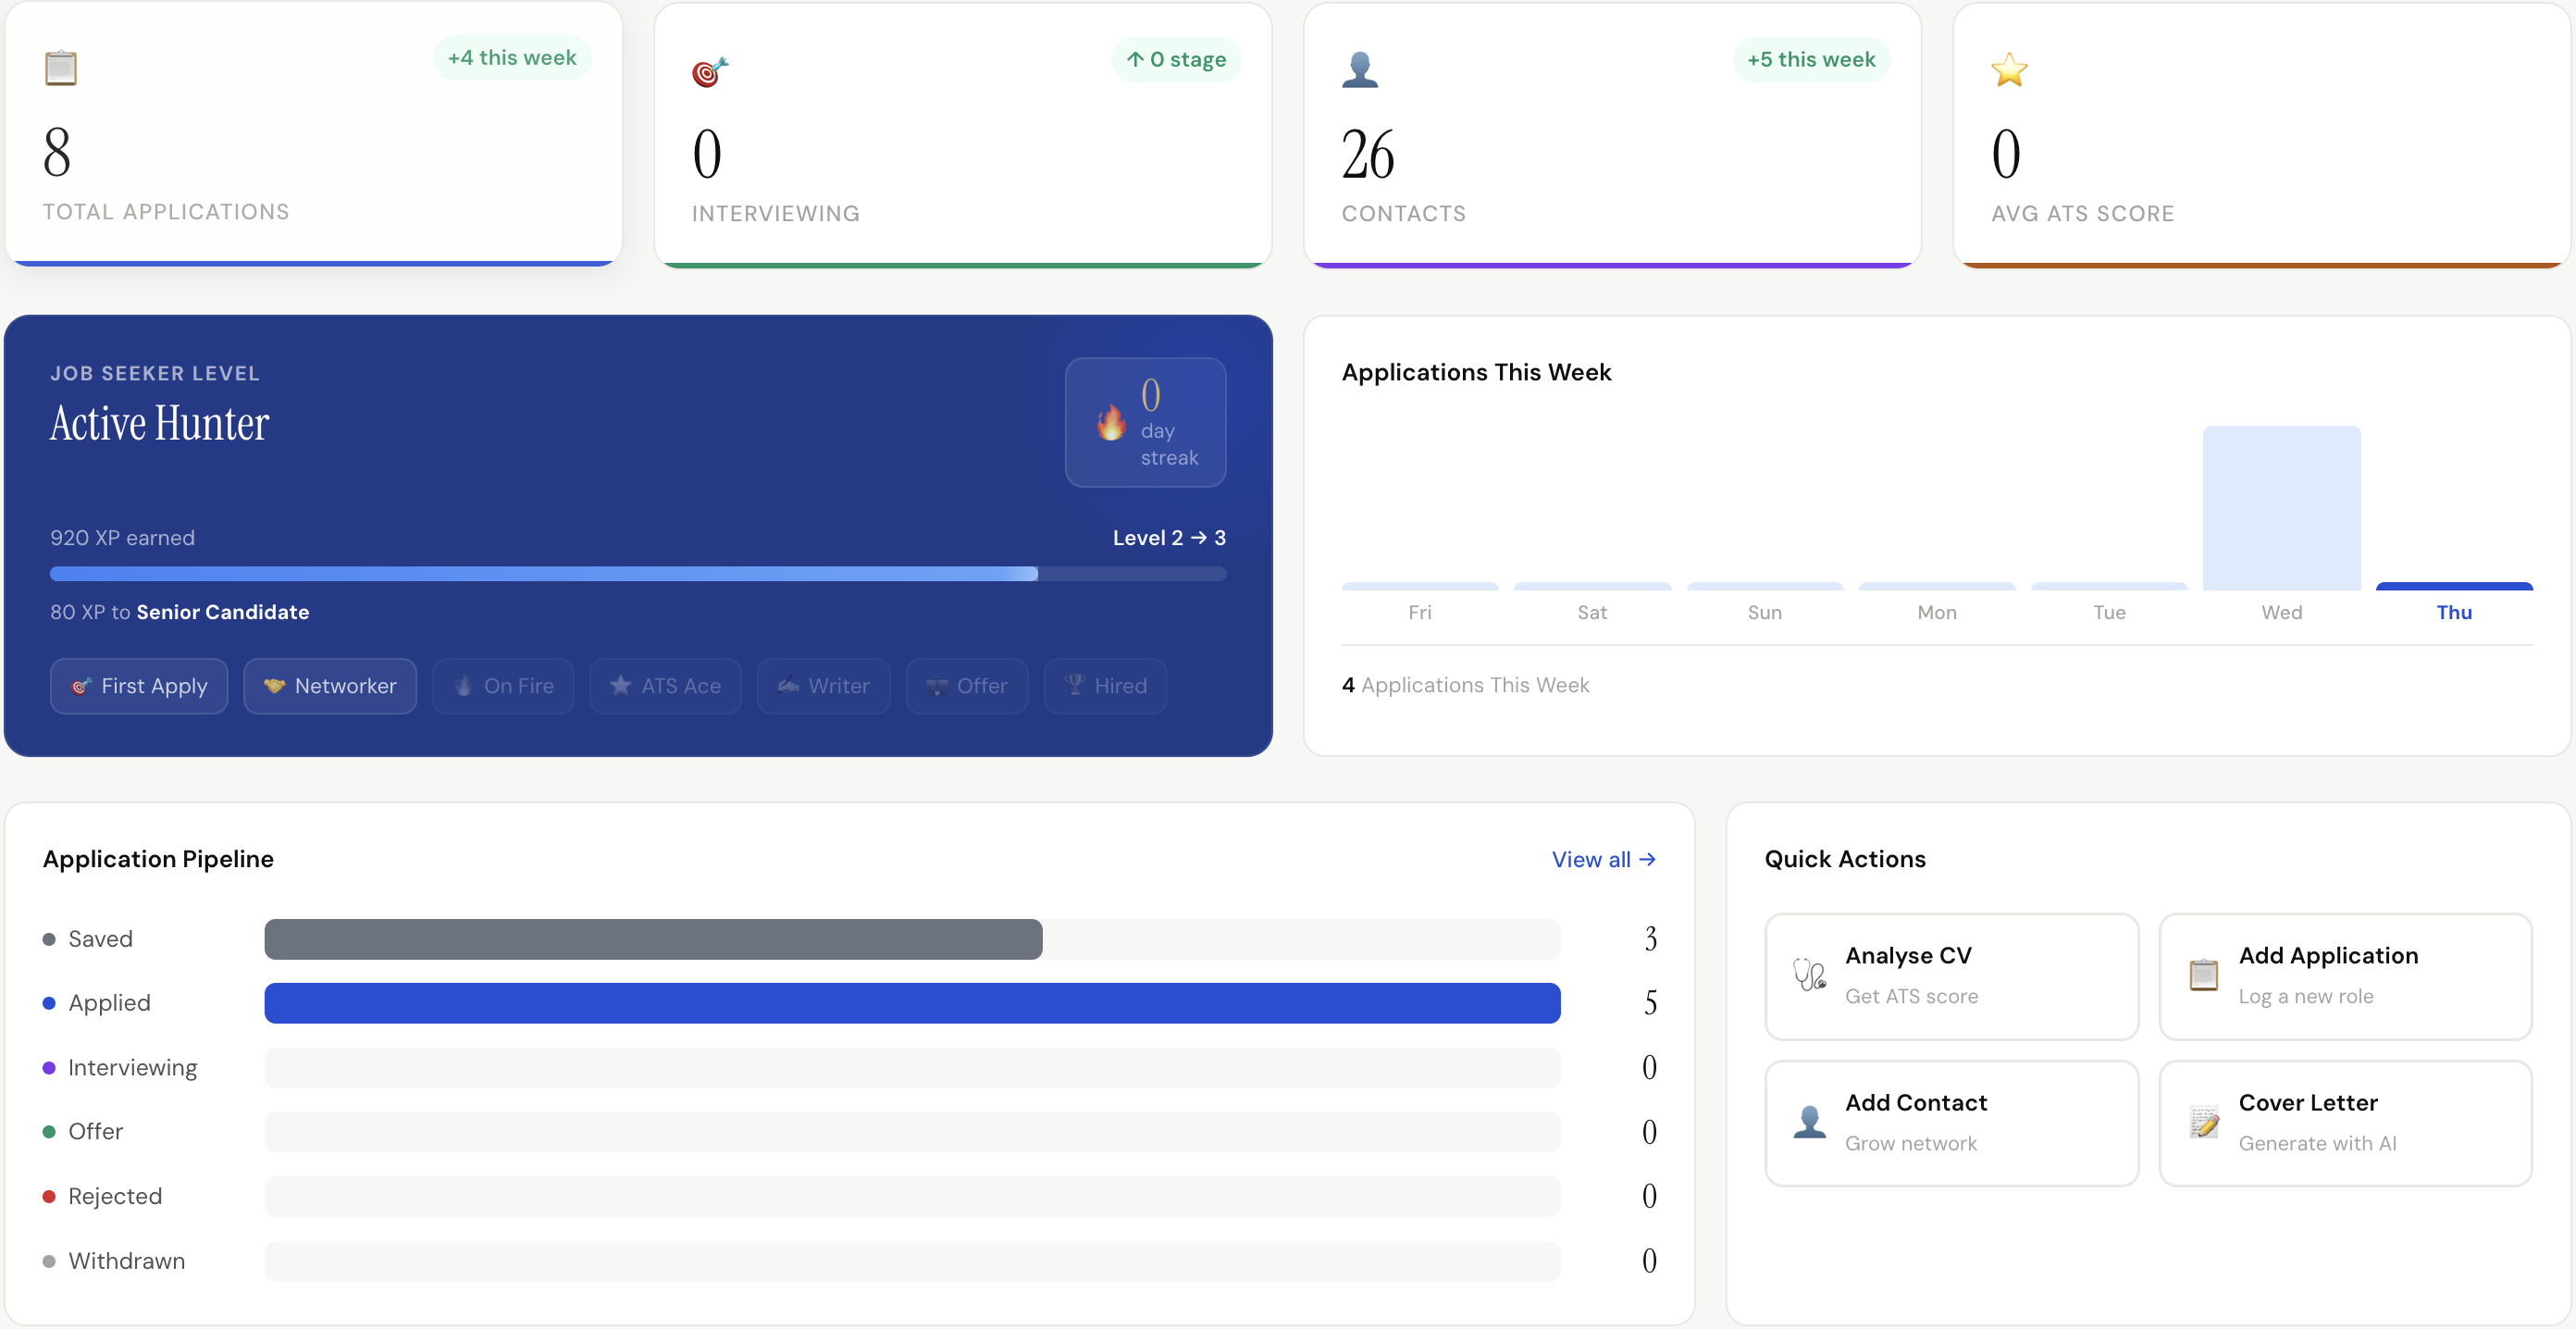Click the writing hand icon in Writer badge

coord(788,685)
